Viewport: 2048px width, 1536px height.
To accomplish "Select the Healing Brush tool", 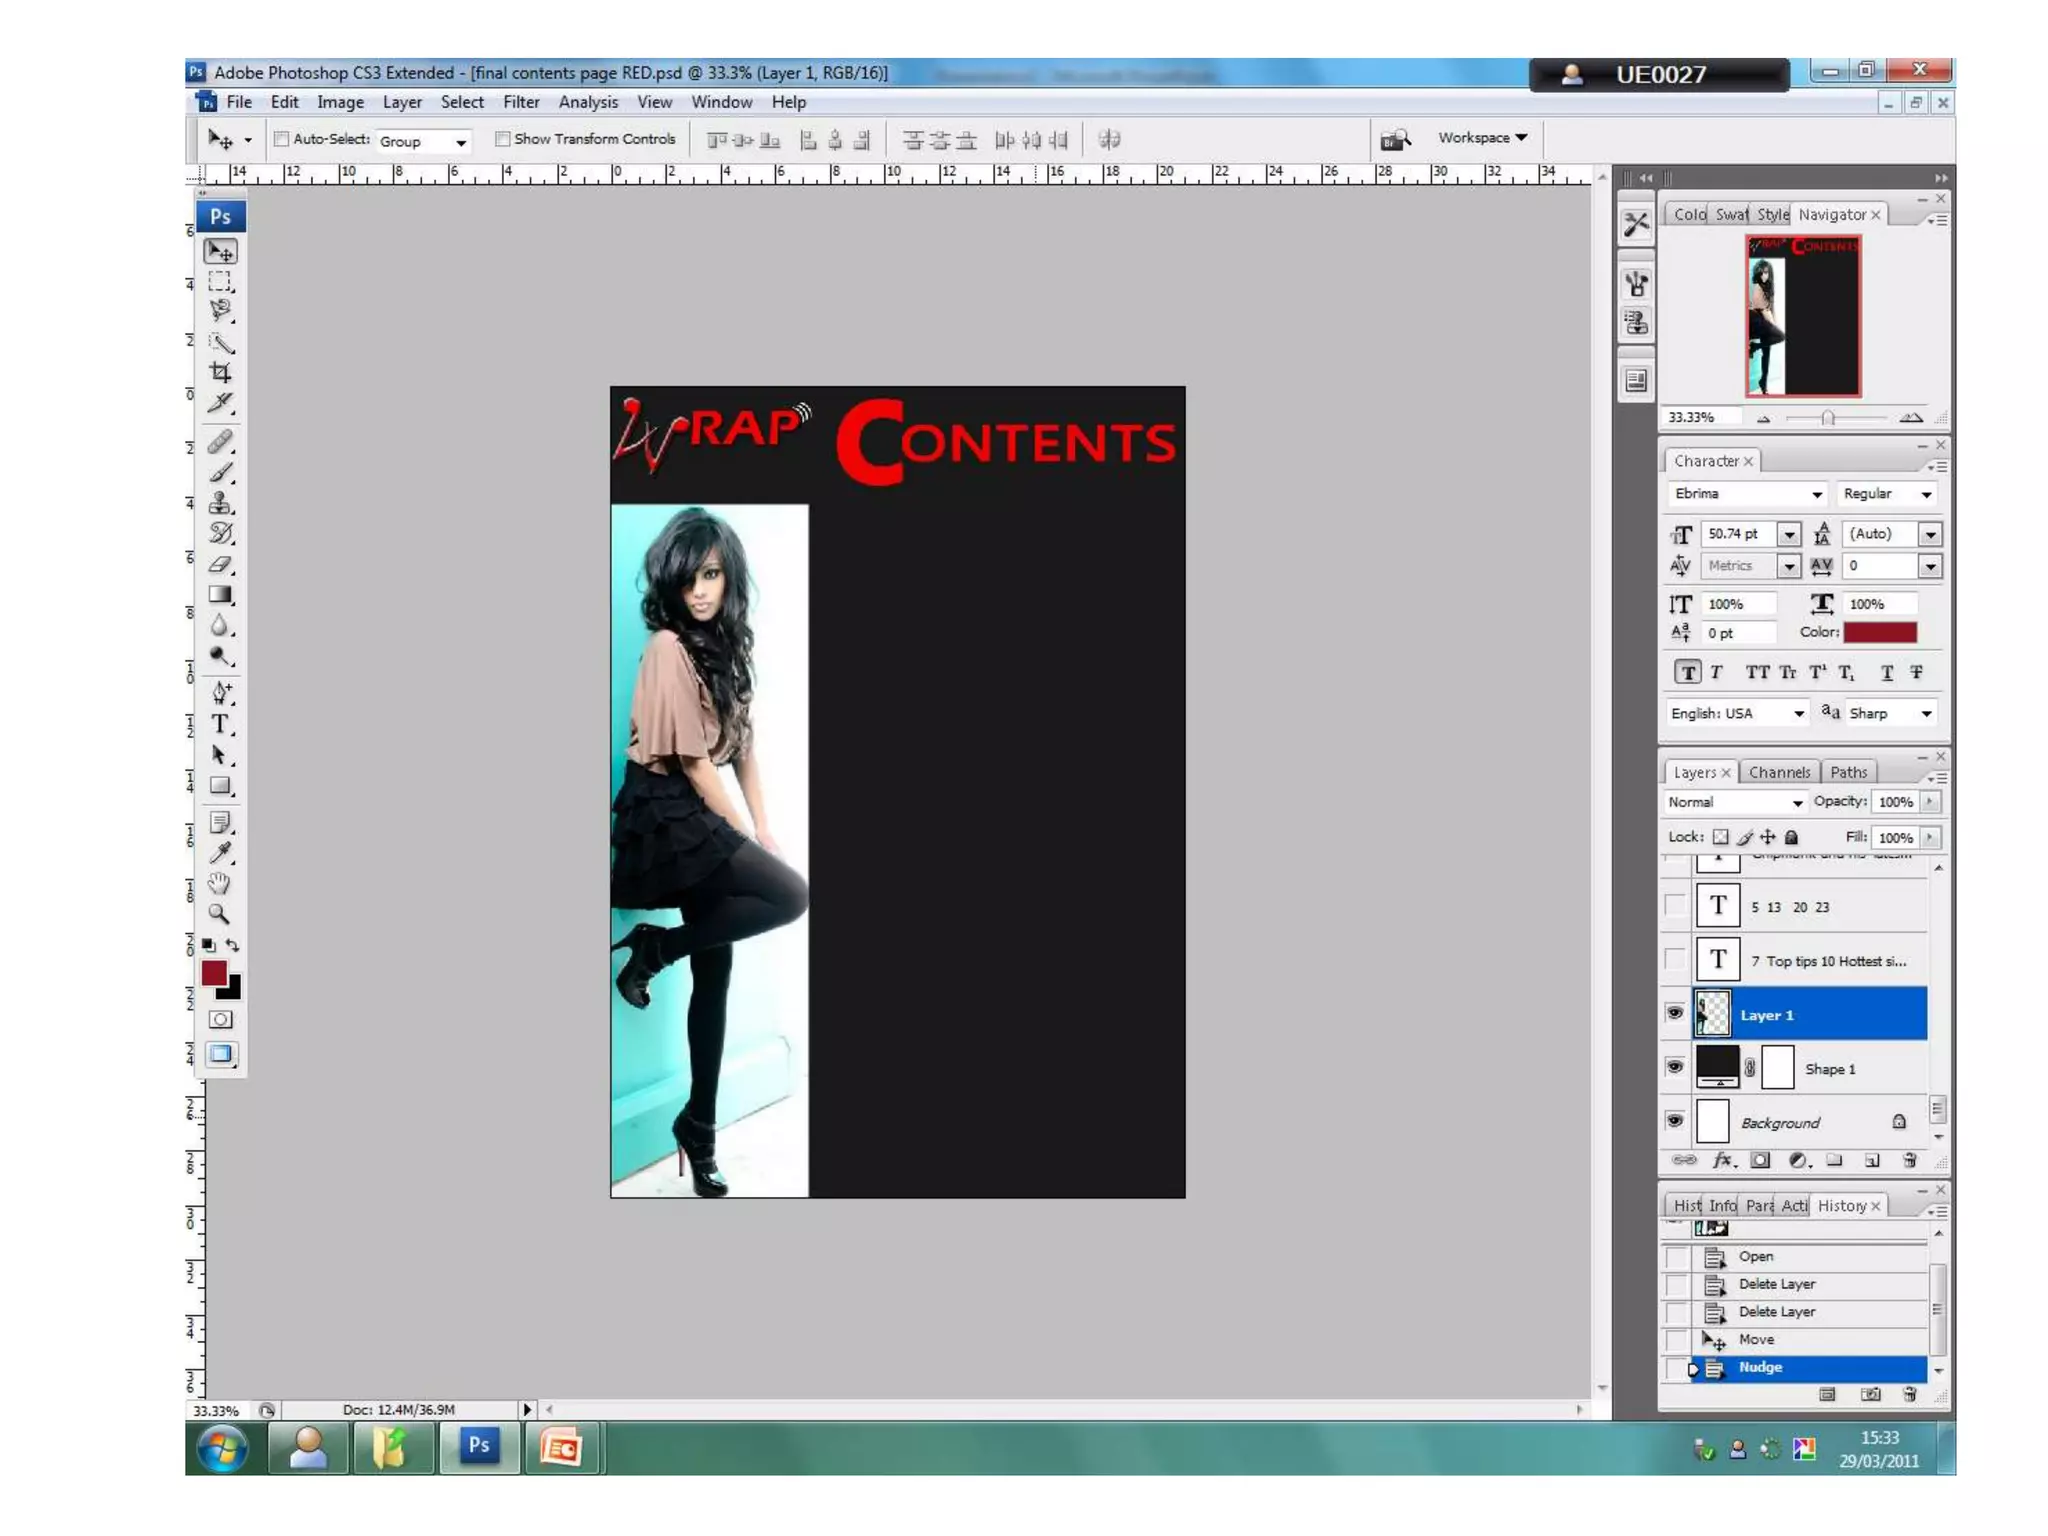I will coord(220,441).
